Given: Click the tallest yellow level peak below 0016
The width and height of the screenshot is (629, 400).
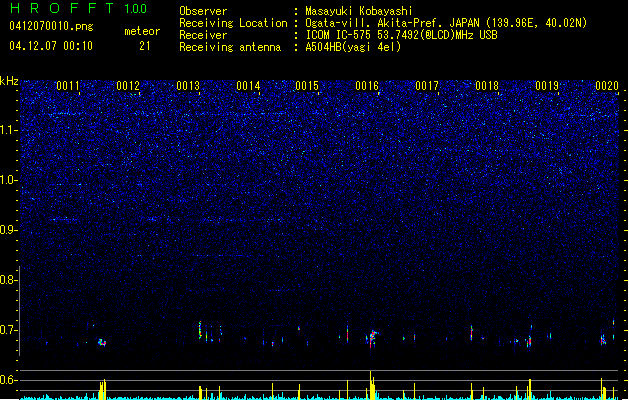Looking at the screenshot, I should [371, 384].
